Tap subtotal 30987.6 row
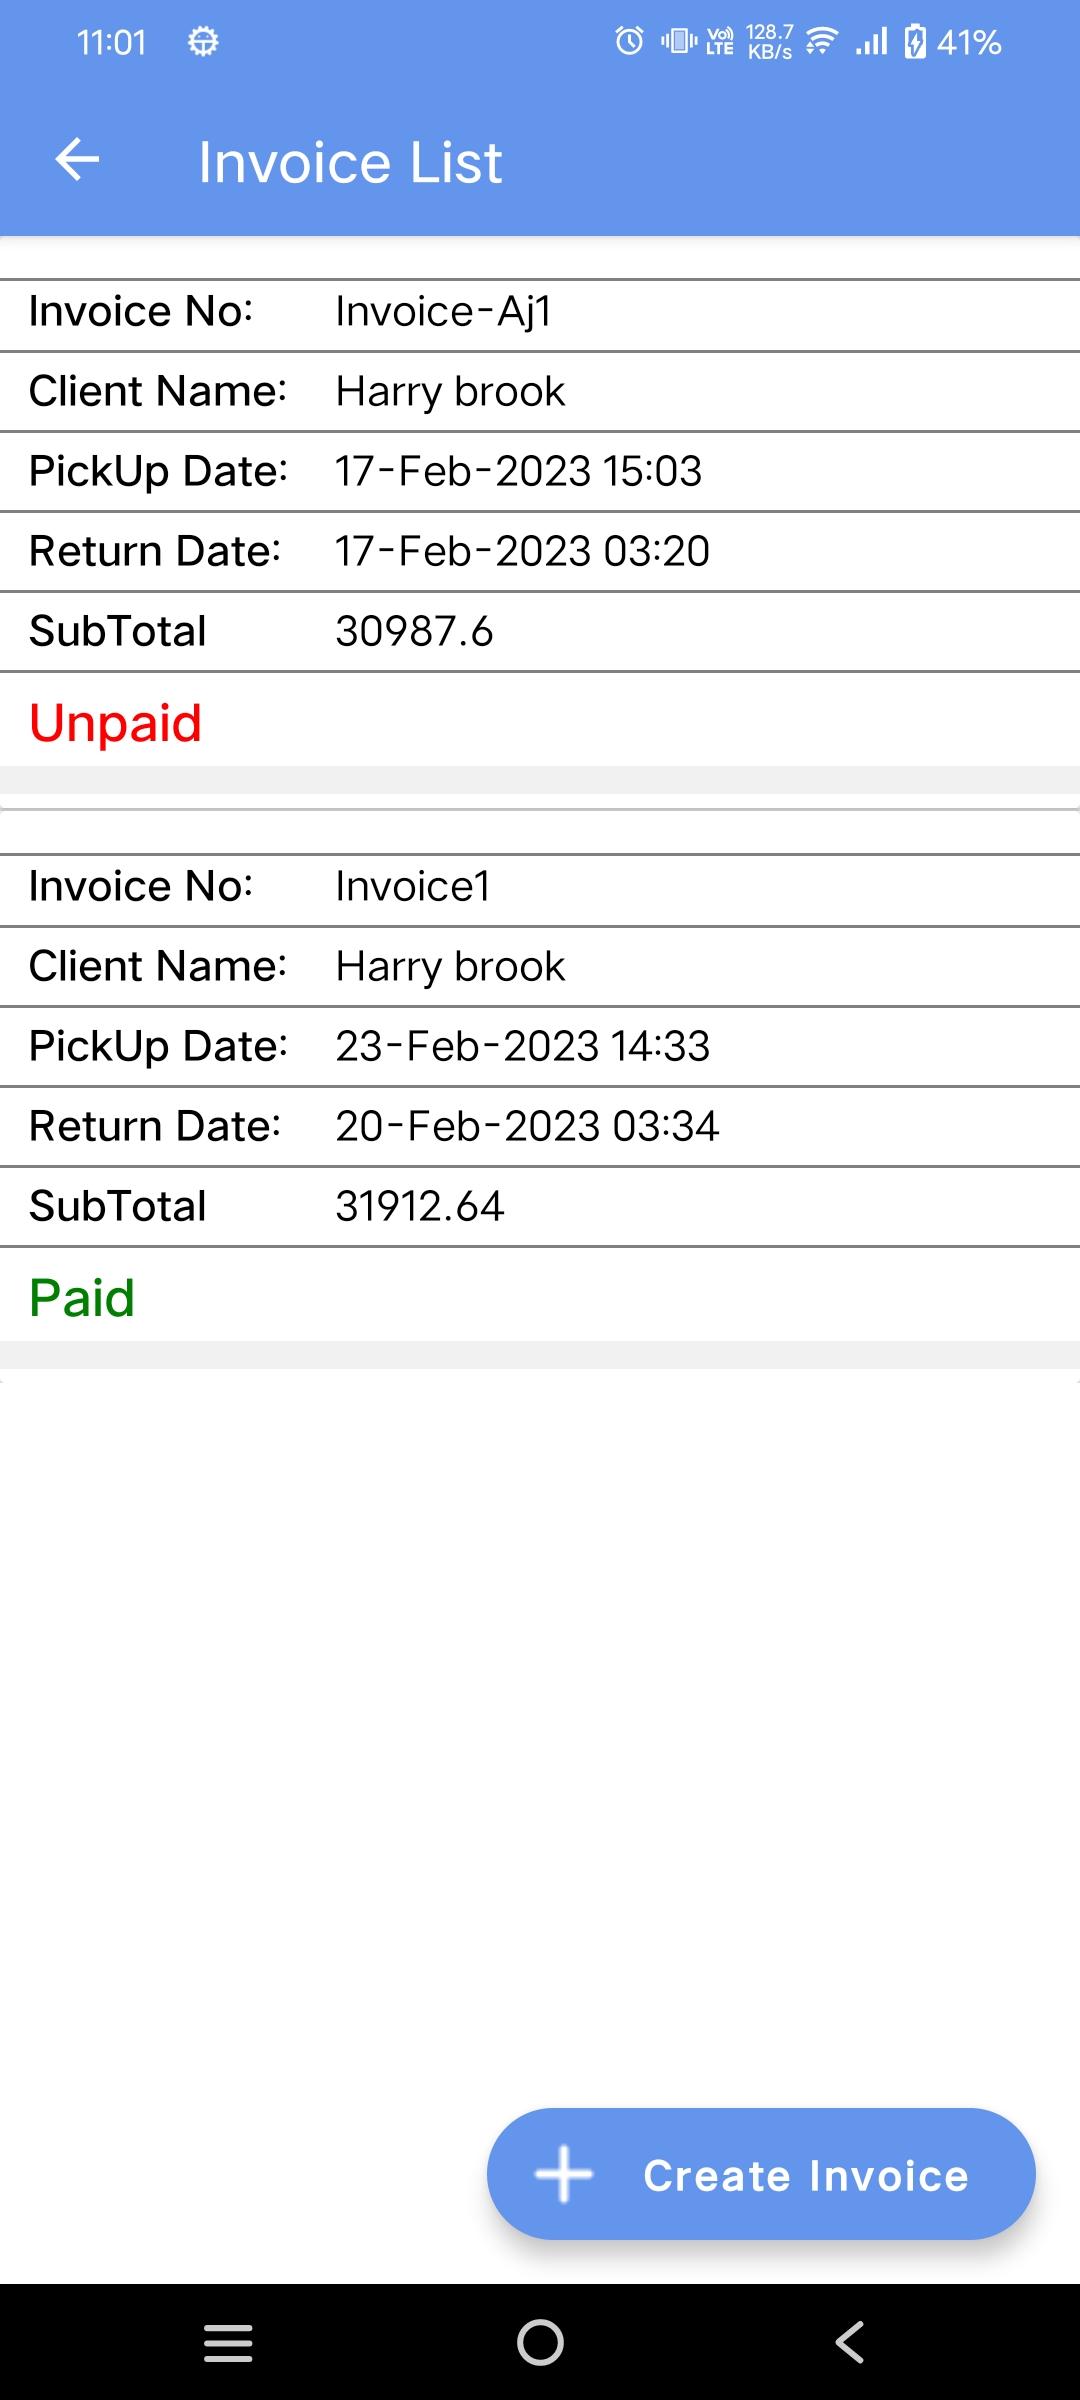1080x2400 pixels. pos(414,632)
